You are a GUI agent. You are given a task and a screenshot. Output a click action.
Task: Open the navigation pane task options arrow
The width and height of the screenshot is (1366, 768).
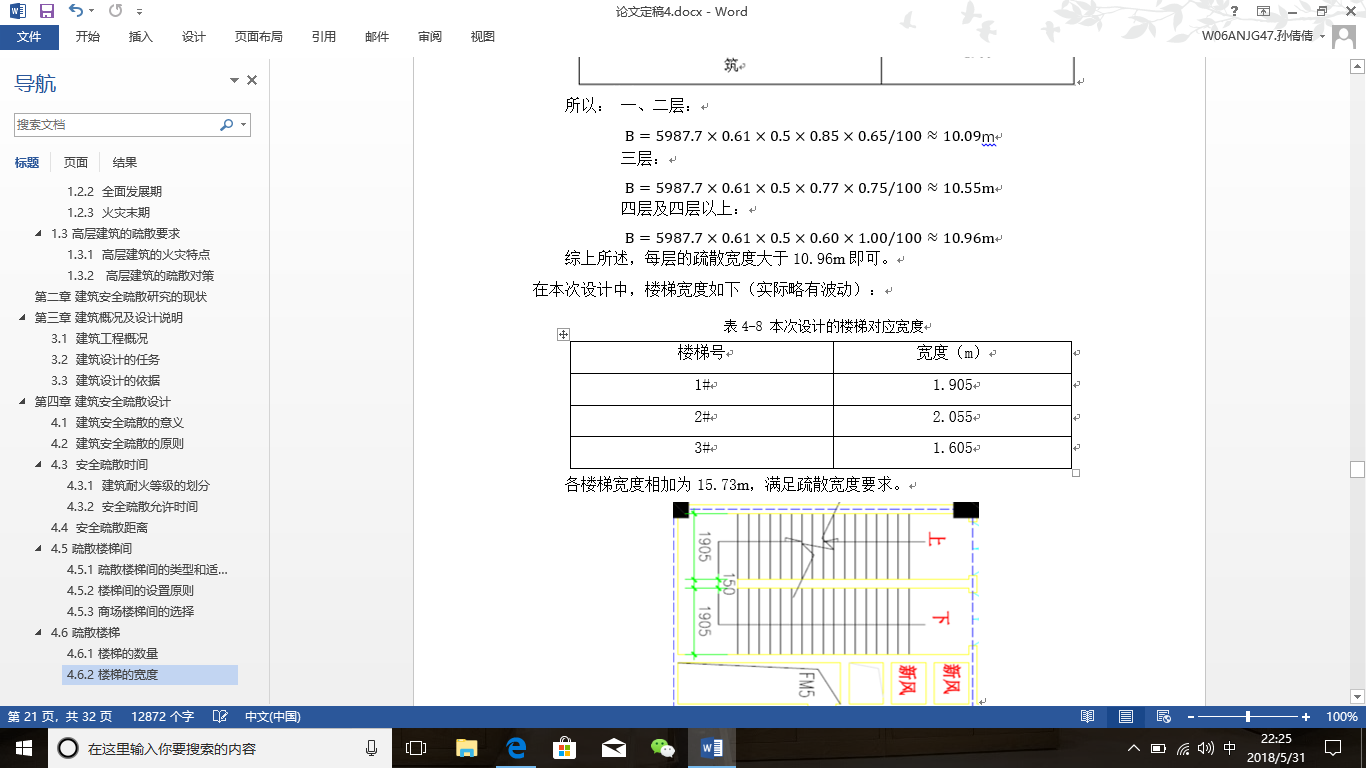[x=235, y=80]
